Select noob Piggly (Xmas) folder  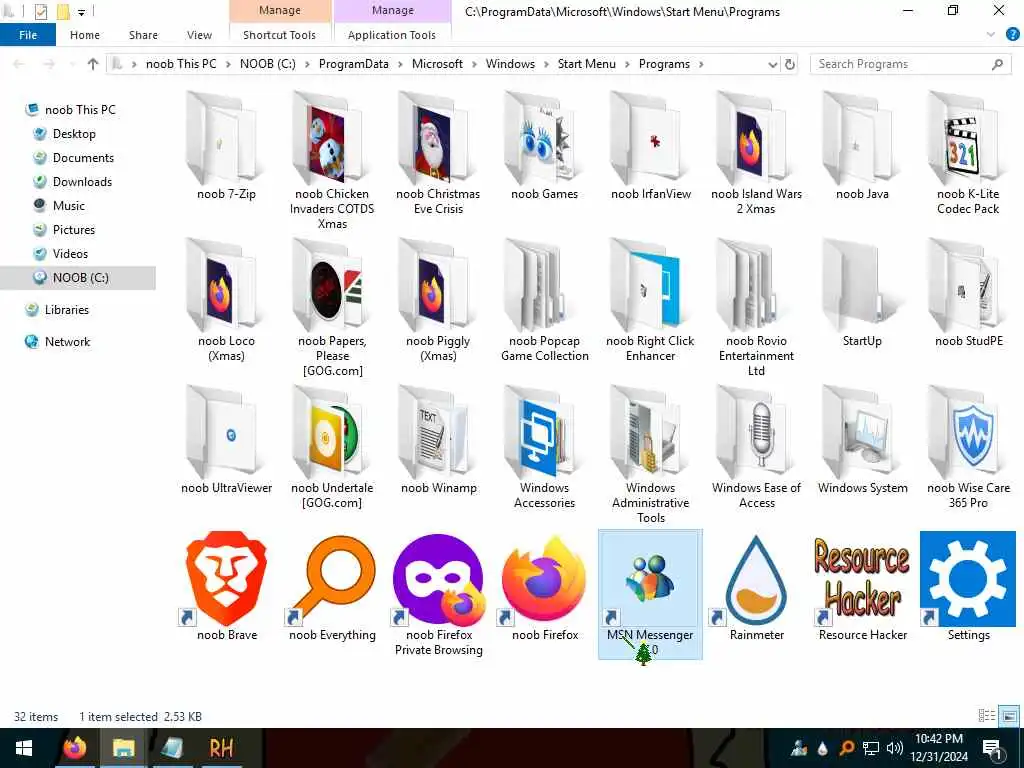click(x=438, y=300)
